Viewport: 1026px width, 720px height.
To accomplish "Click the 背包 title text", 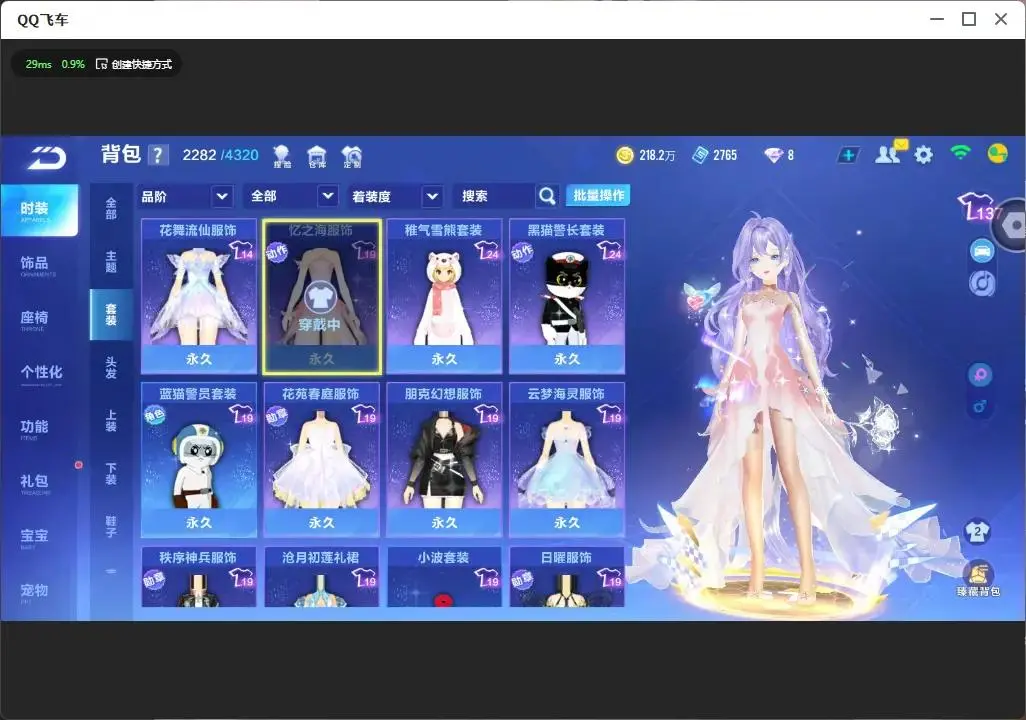I will (121, 154).
